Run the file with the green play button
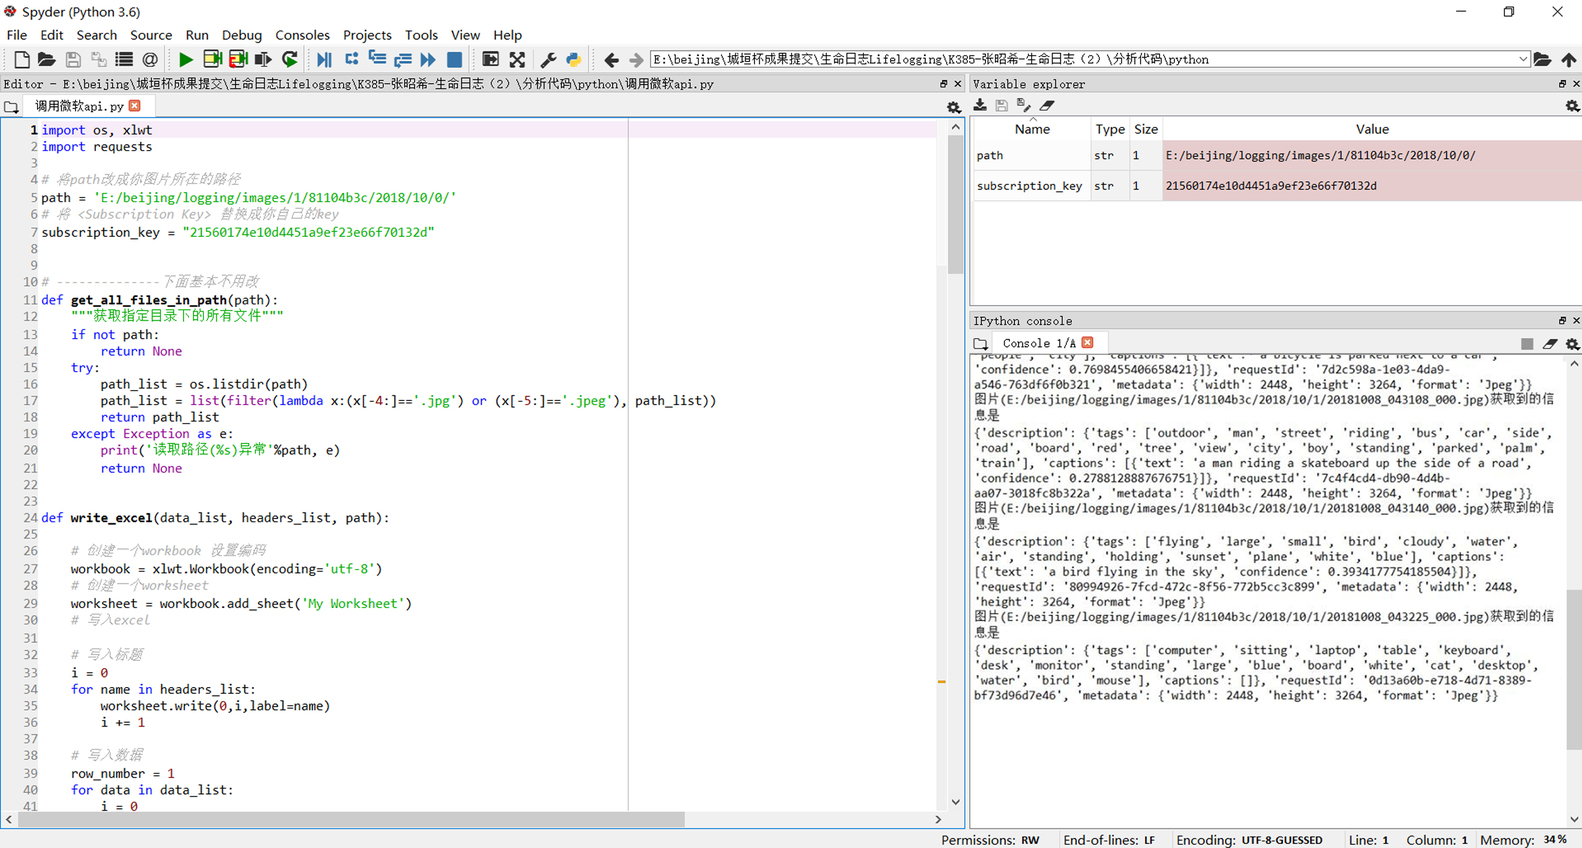Viewport: 1582px width, 848px height. pyautogui.click(x=186, y=60)
